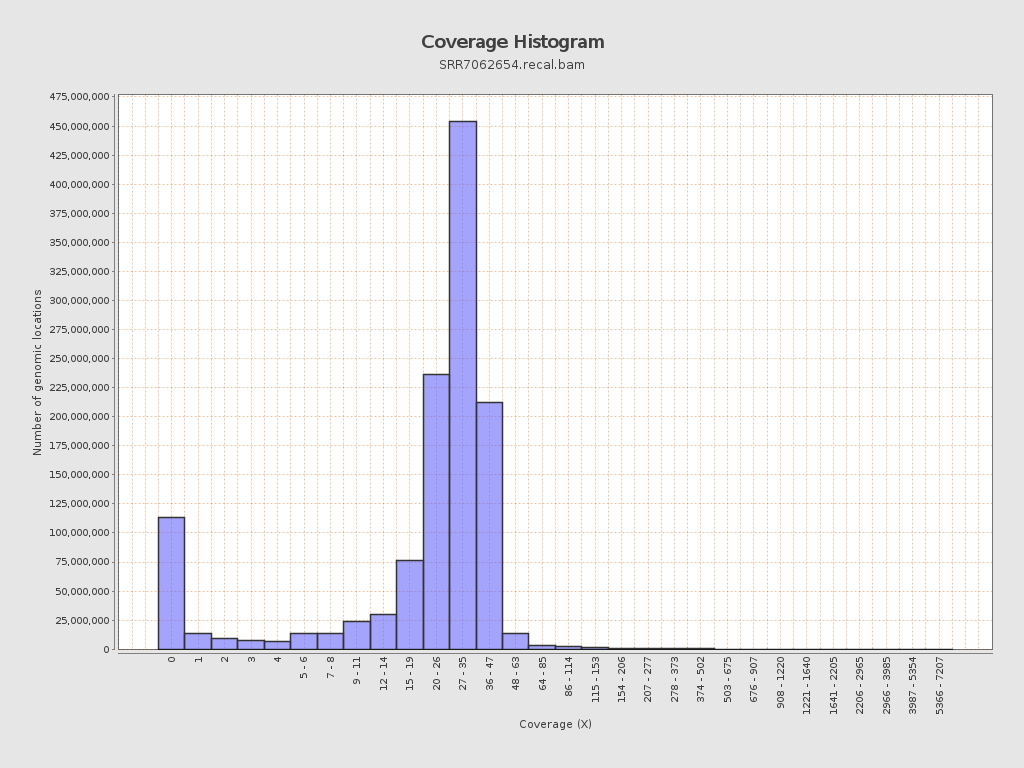This screenshot has width=1024, height=768.
Task: Click the 125,000,000 y-axis tick label
Action: click(79, 504)
